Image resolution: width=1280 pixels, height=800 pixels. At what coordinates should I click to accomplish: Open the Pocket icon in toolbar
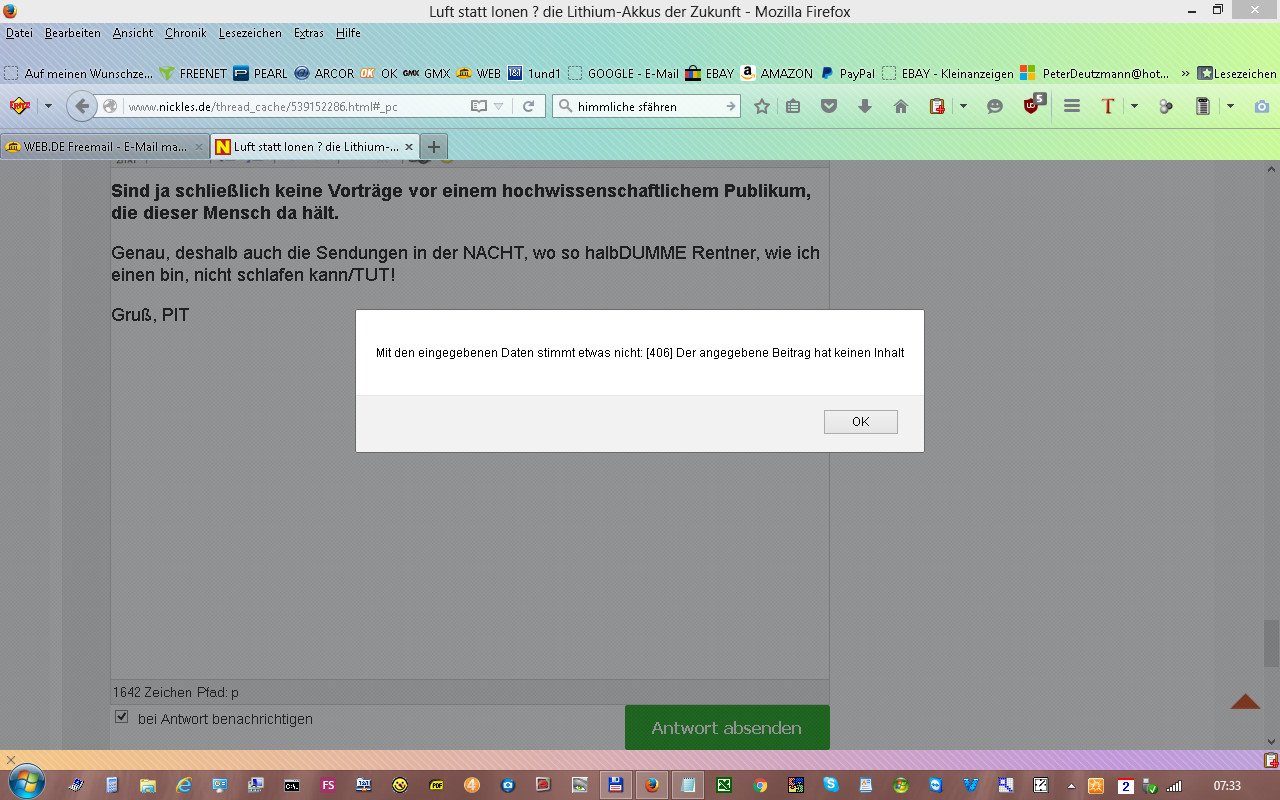829,106
